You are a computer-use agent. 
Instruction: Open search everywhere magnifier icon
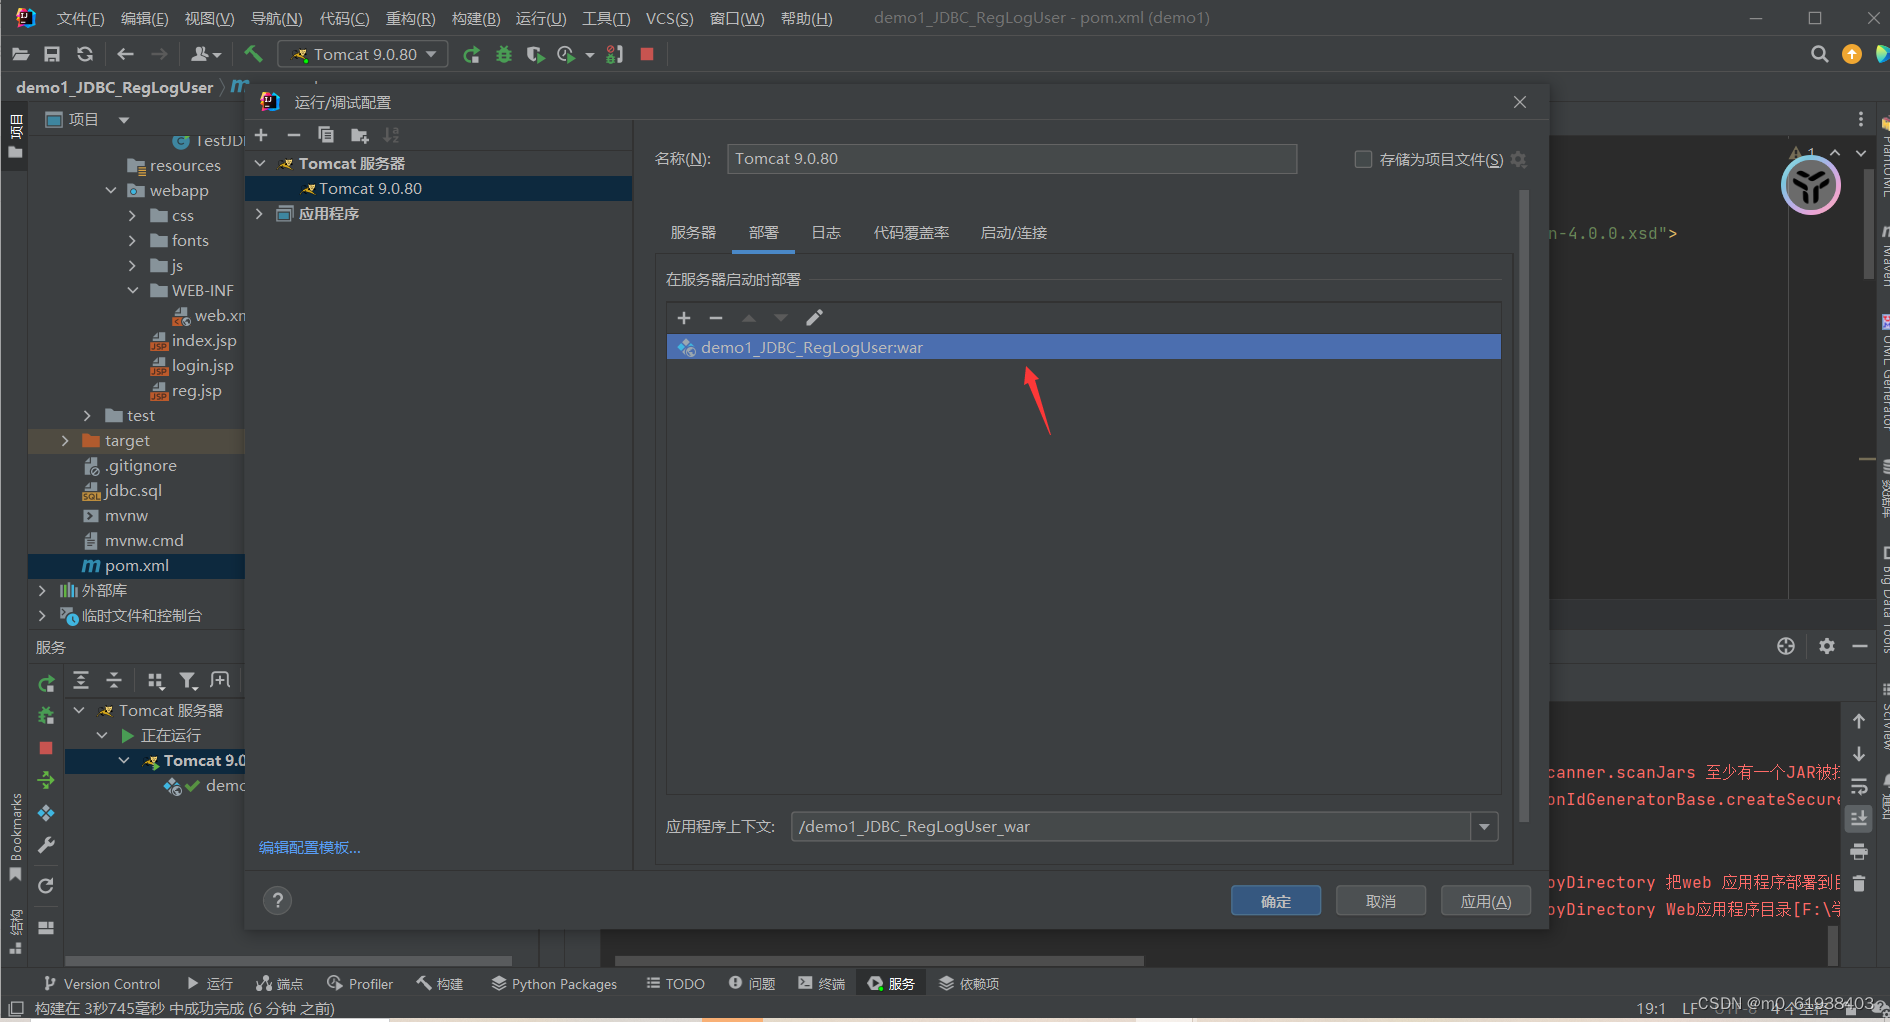pos(1819,54)
